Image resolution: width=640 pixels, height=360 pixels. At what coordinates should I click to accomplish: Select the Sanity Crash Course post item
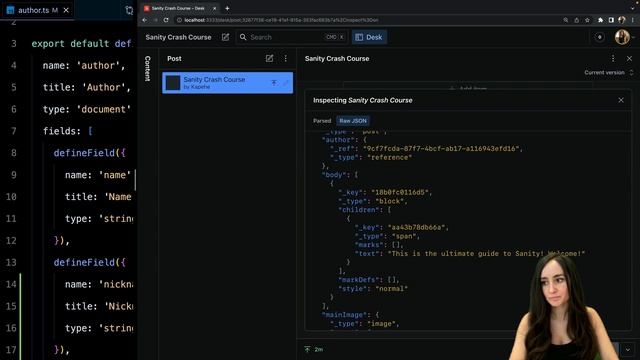click(227, 82)
